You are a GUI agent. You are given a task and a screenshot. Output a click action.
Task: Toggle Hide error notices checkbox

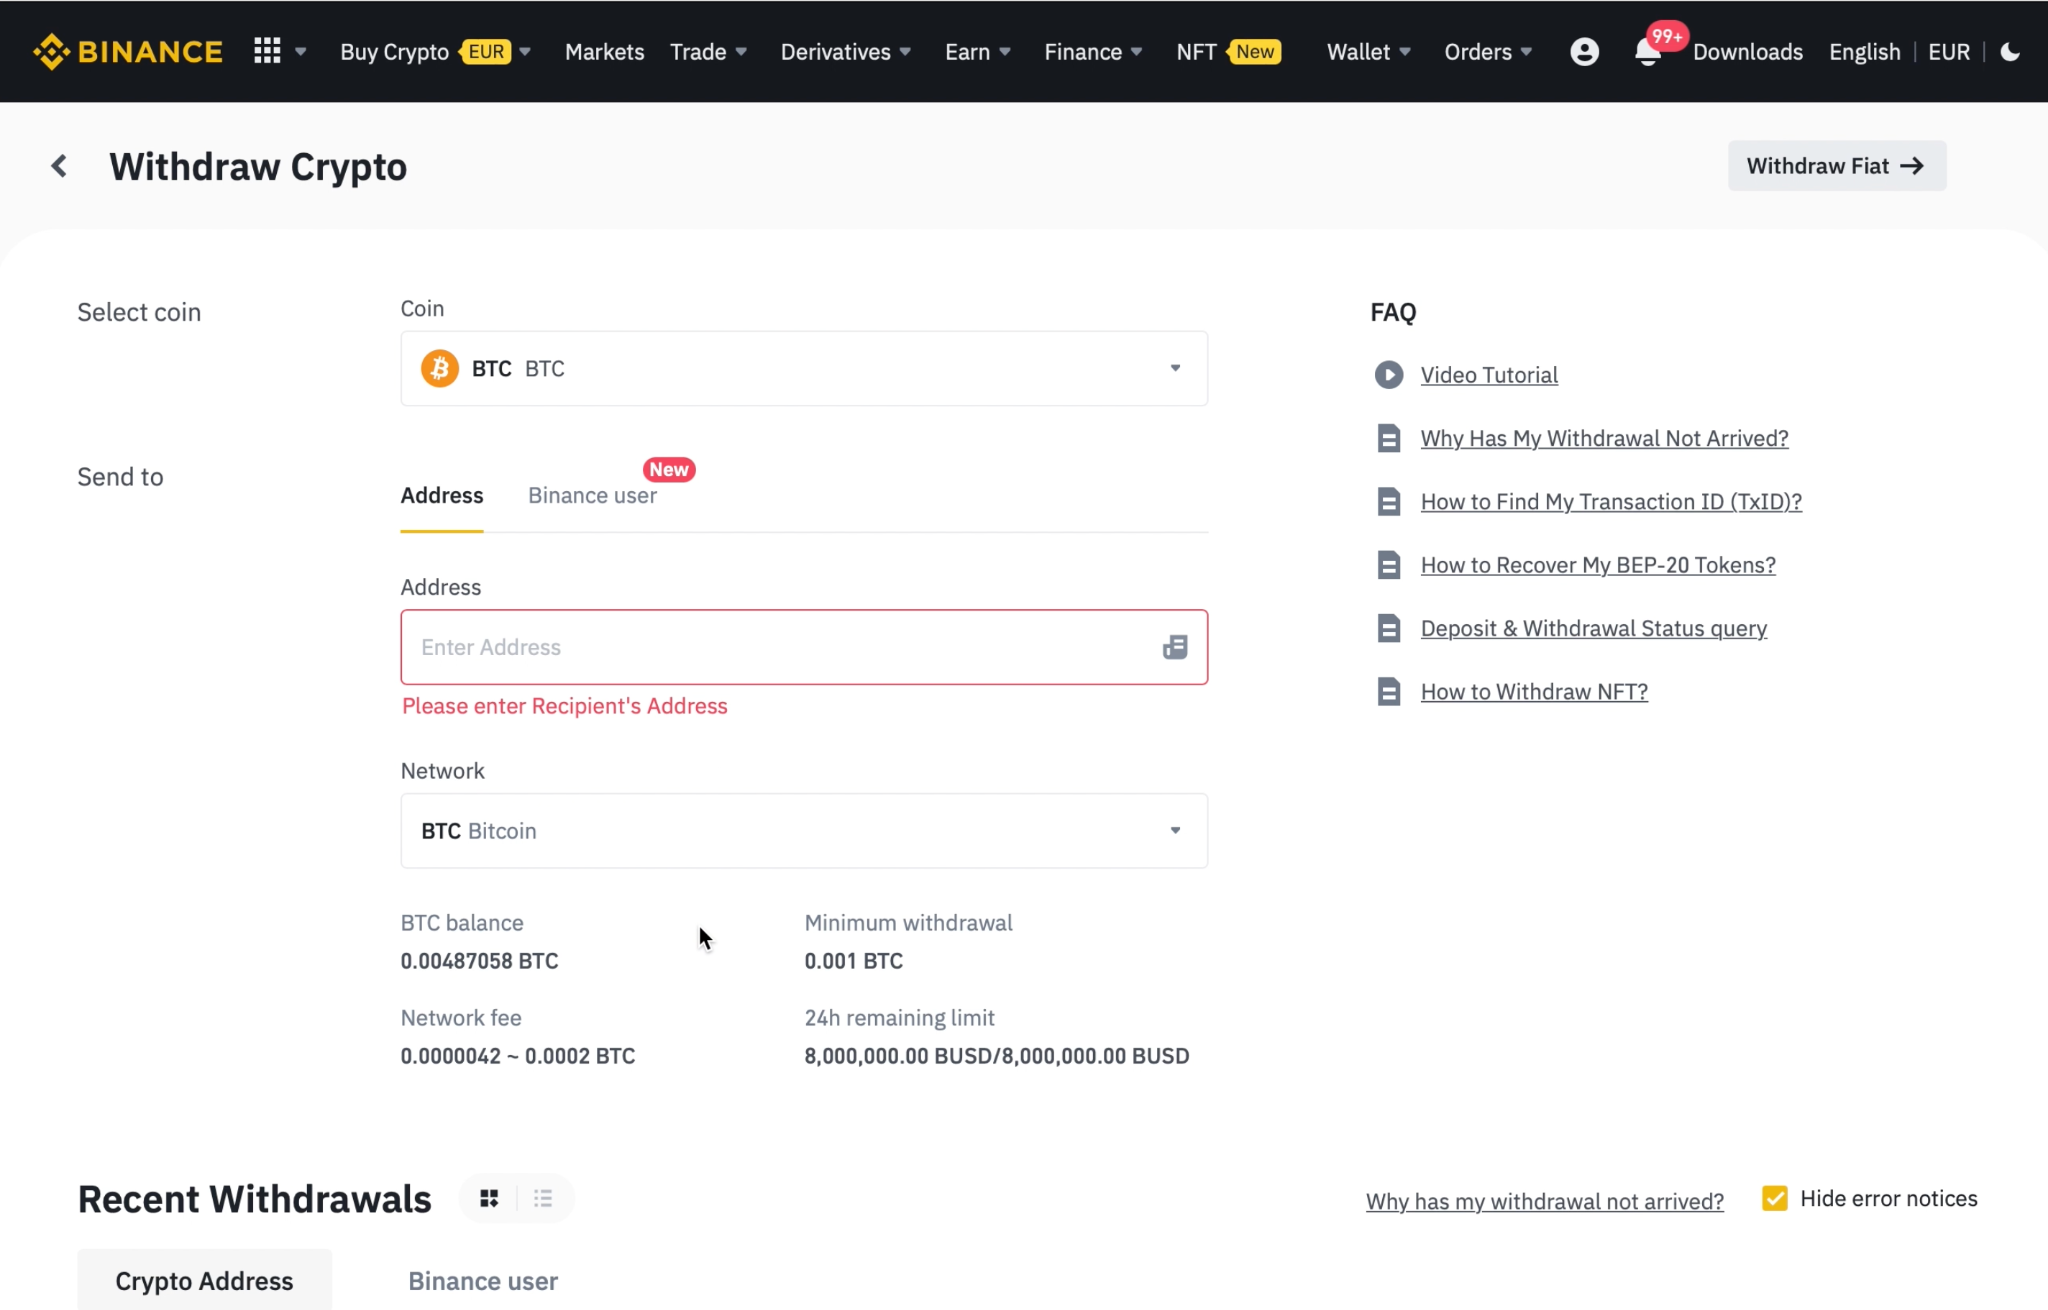click(x=1775, y=1198)
